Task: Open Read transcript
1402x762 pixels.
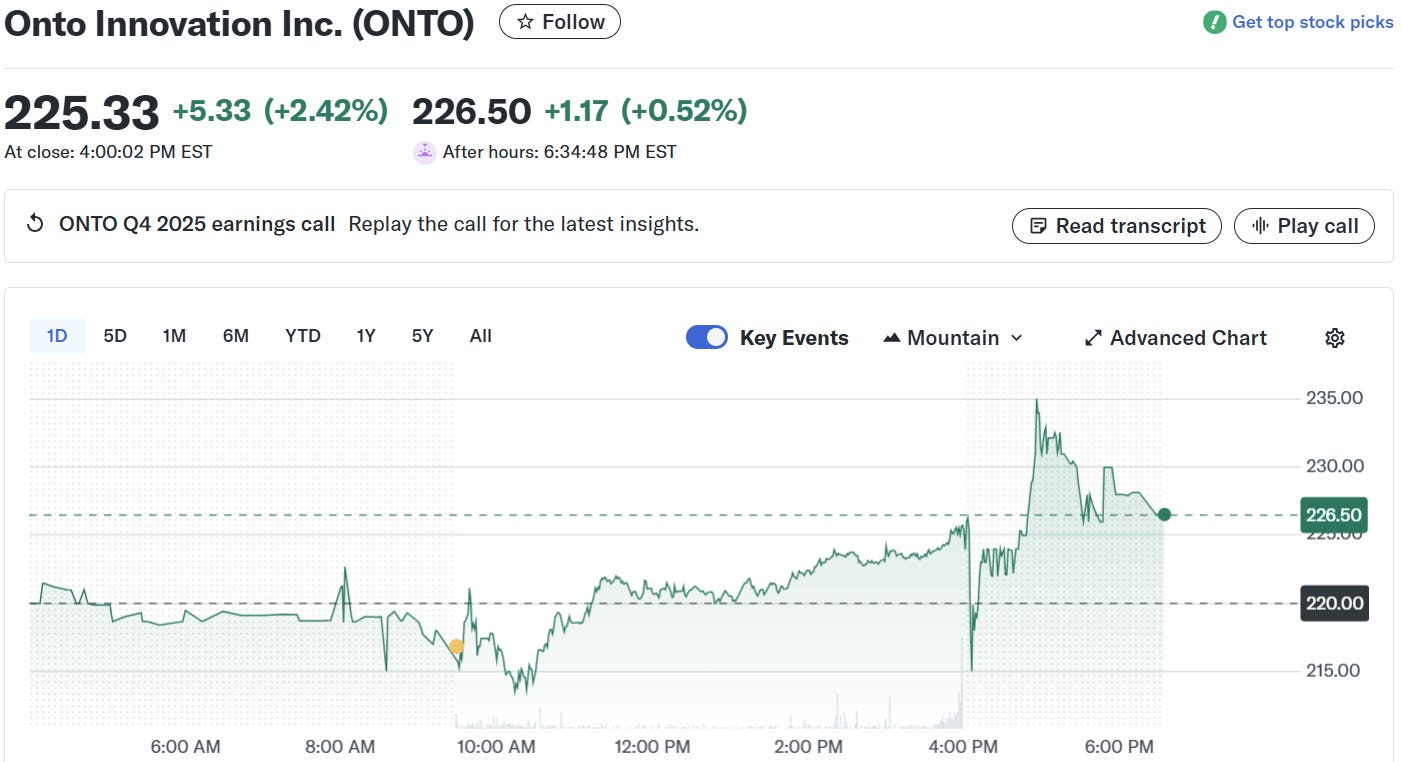Action: pyautogui.click(x=1117, y=226)
